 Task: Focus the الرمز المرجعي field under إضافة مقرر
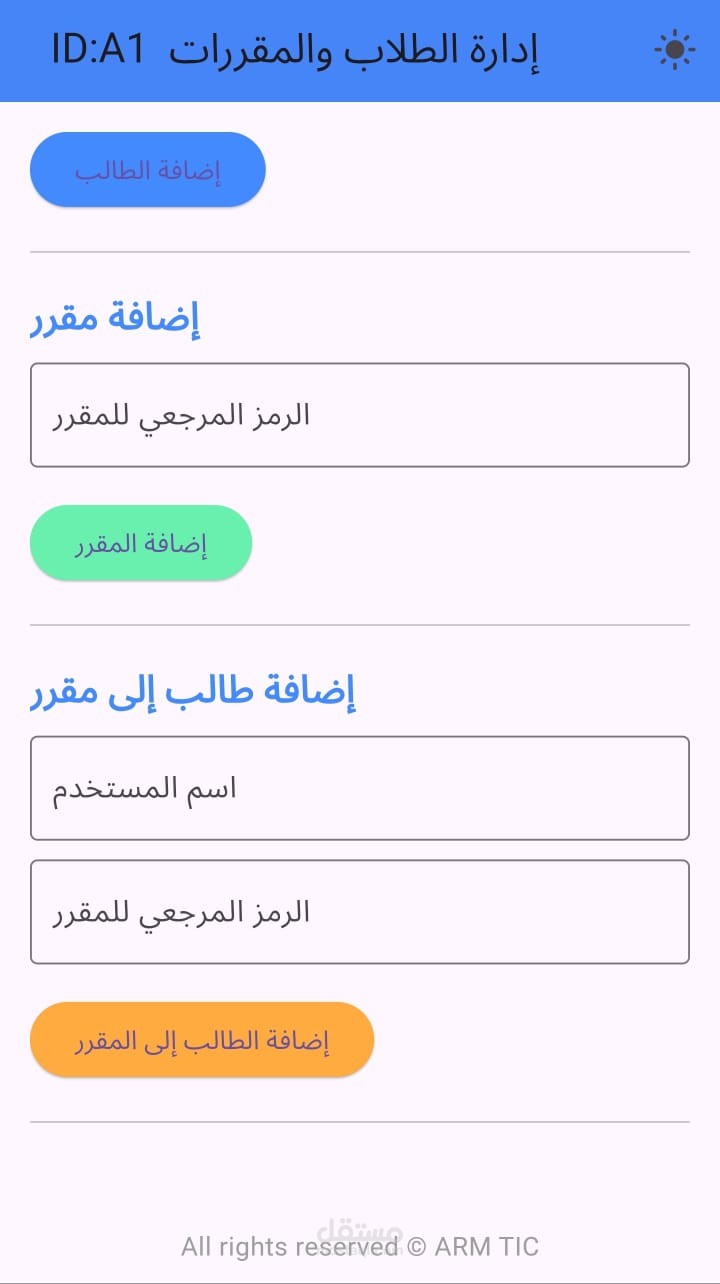(360, 415)
